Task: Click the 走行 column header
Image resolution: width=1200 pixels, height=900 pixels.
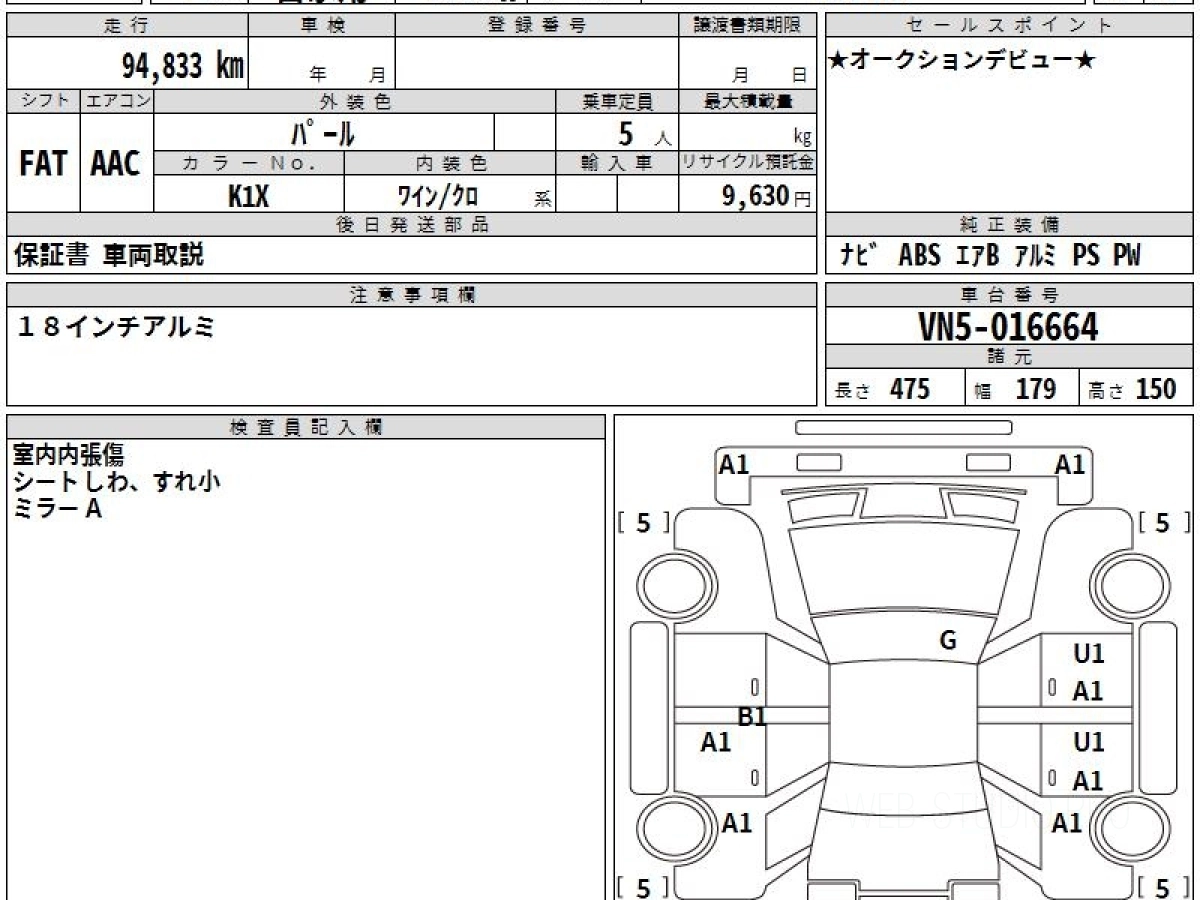Action: point(126,26)
